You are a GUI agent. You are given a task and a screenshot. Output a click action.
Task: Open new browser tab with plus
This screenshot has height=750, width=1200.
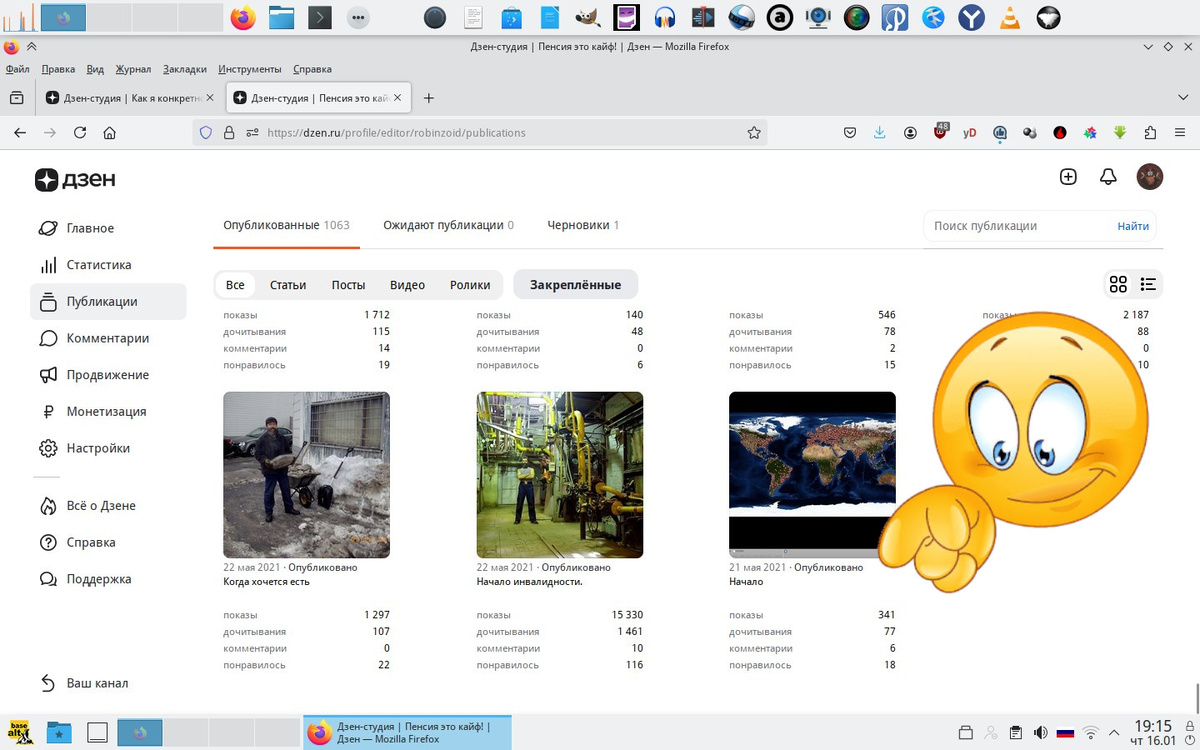(x=429, y=98)
